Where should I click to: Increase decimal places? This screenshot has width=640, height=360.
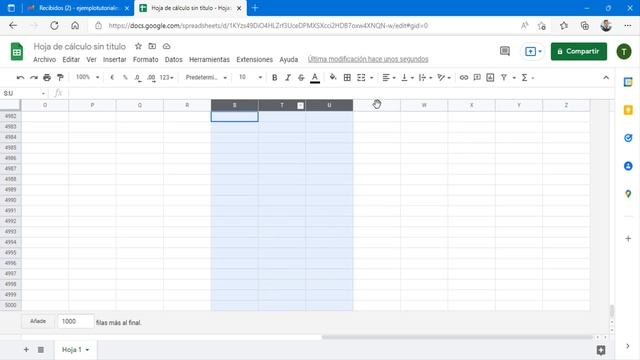(151, 78)
